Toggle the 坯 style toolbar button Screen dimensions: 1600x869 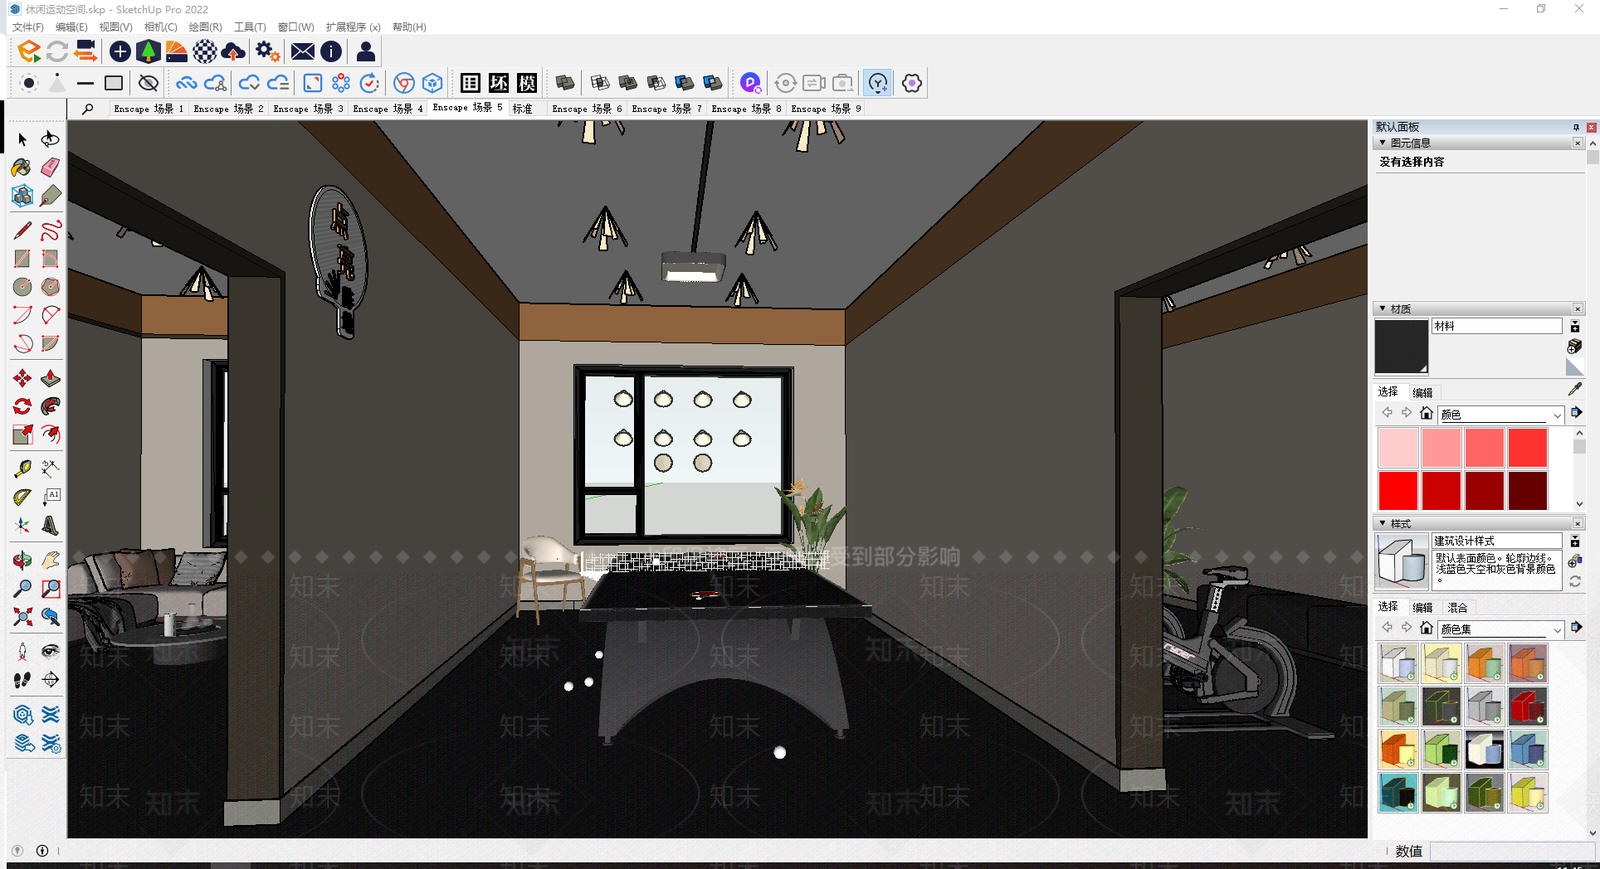[x=499, y=83]
